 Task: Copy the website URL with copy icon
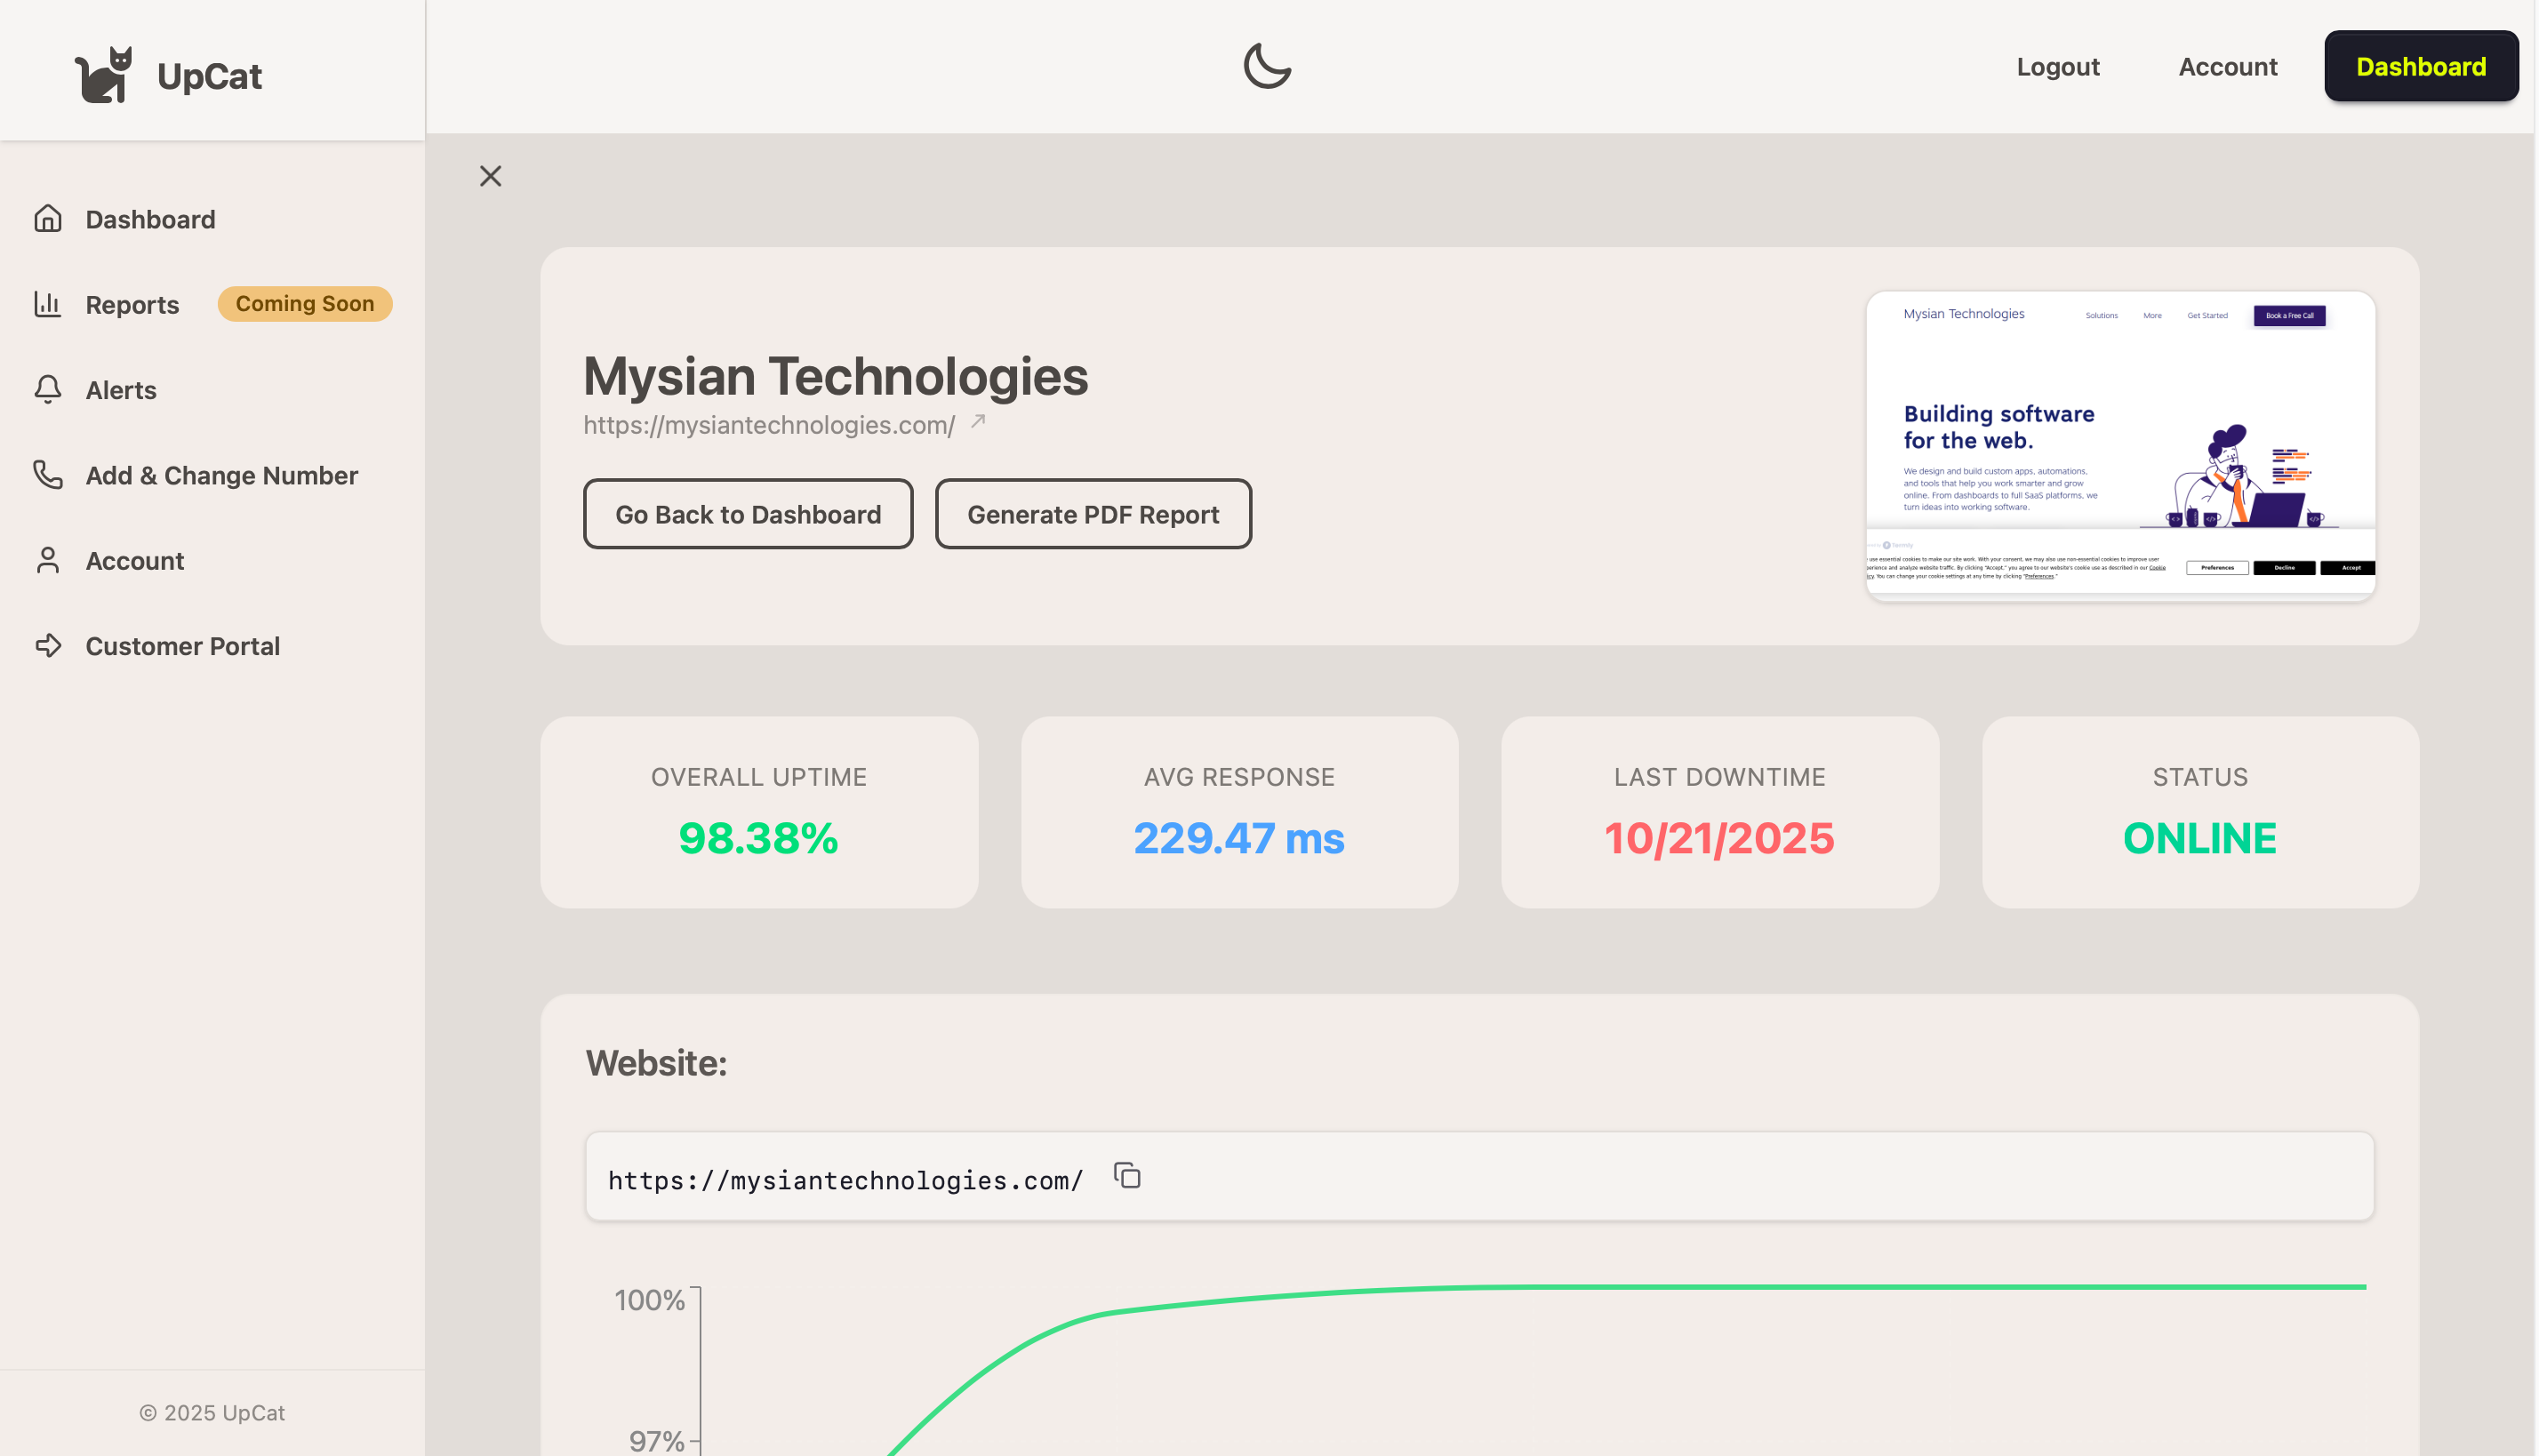(1128, 1176)
